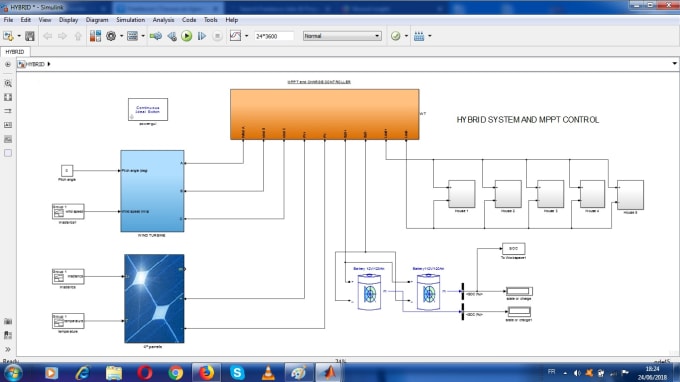The width and height of the screenshot is (680, 382).
Task: Click Hide/Show Model Browser icon
Action: tap(7, 64)
